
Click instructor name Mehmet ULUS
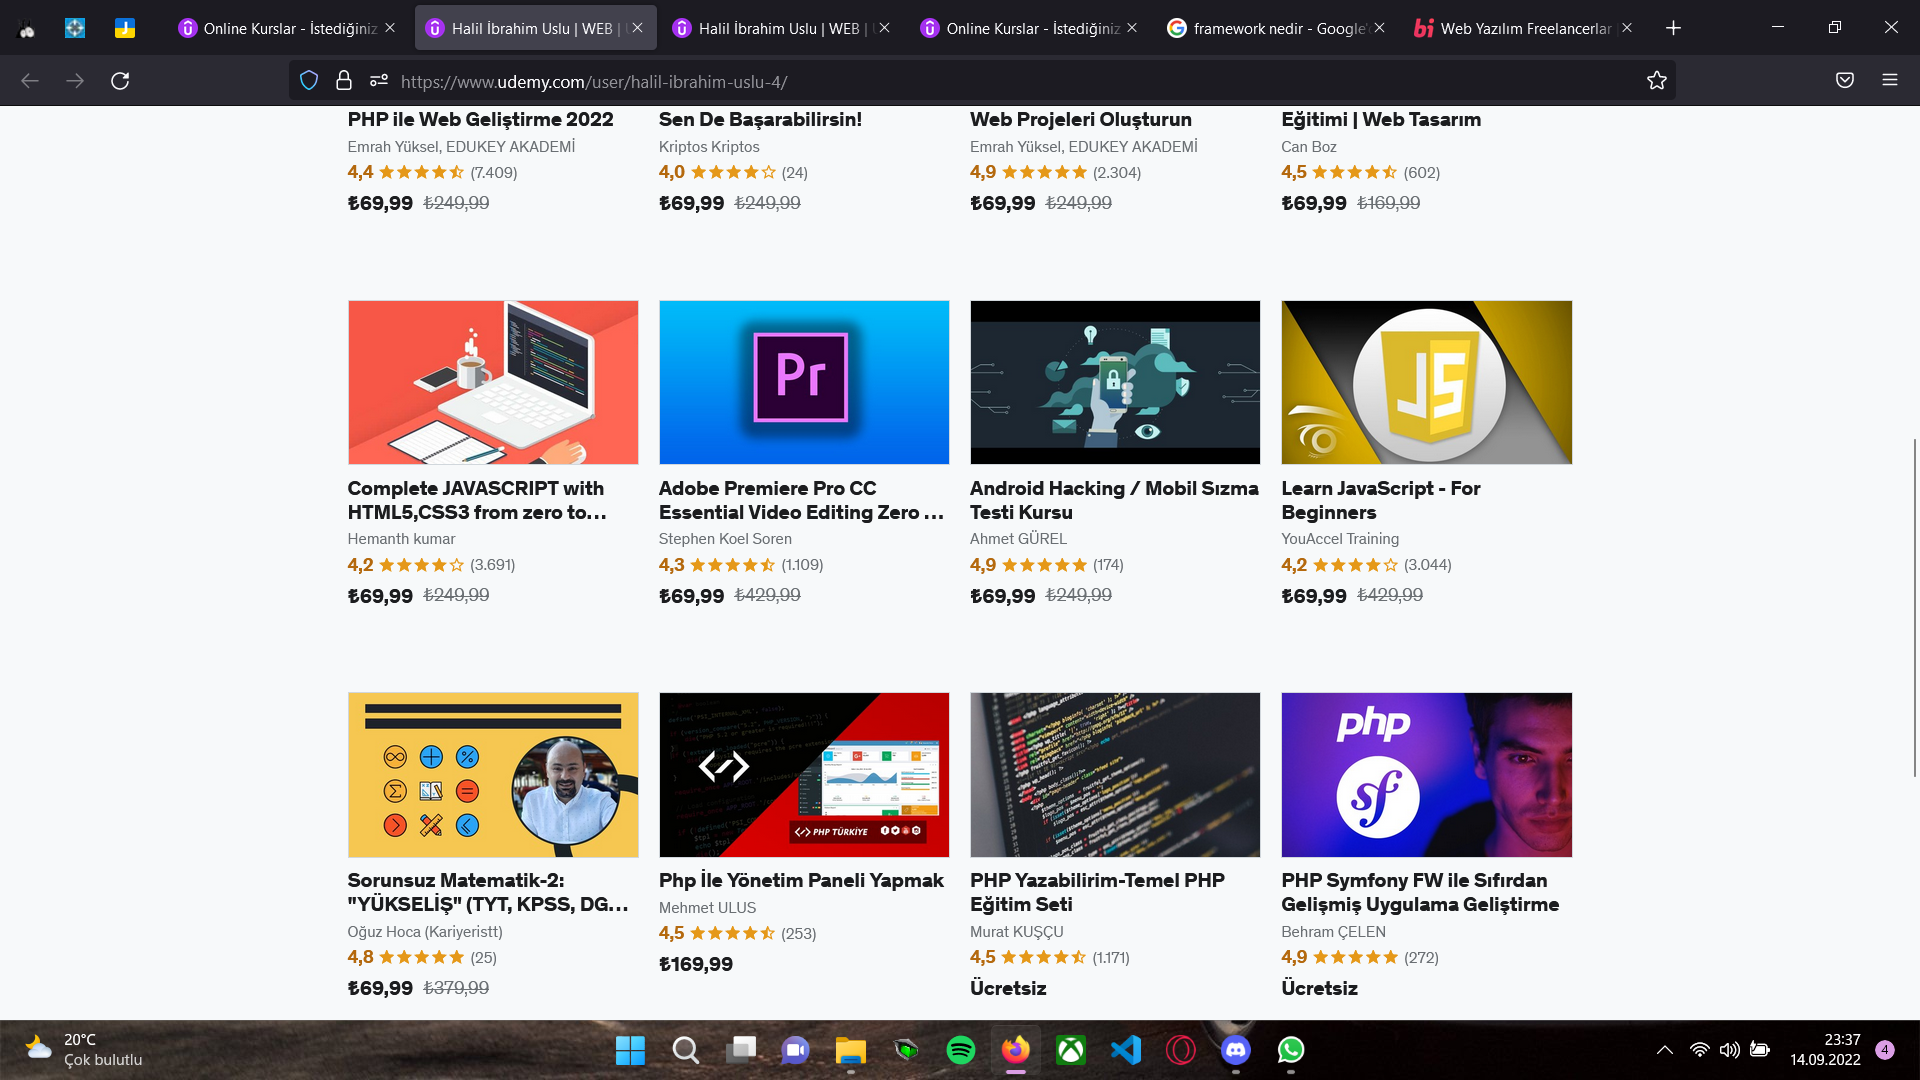coord(707,908)
